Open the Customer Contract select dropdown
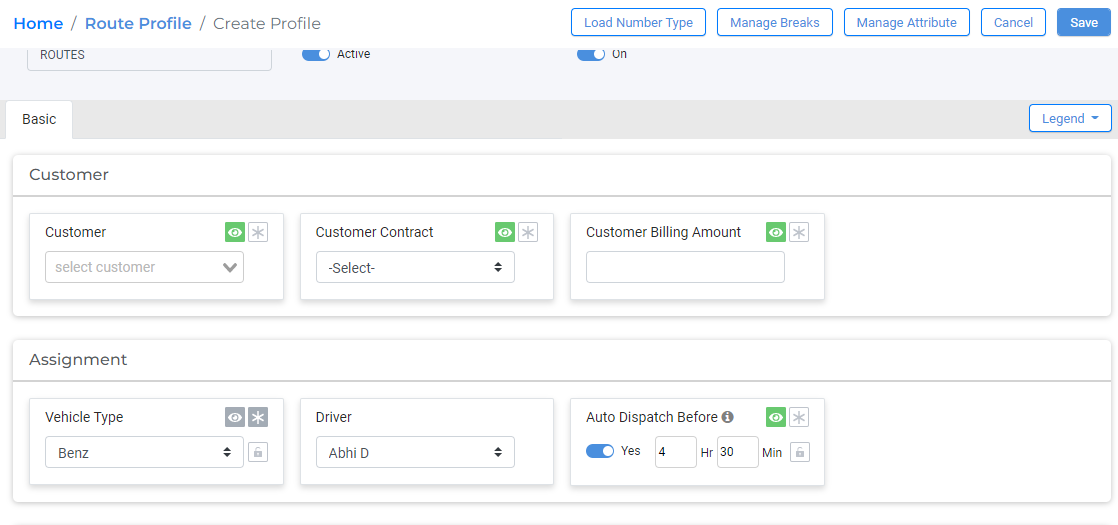Screen dimensions: 1118x525 (x=415, y=267)
